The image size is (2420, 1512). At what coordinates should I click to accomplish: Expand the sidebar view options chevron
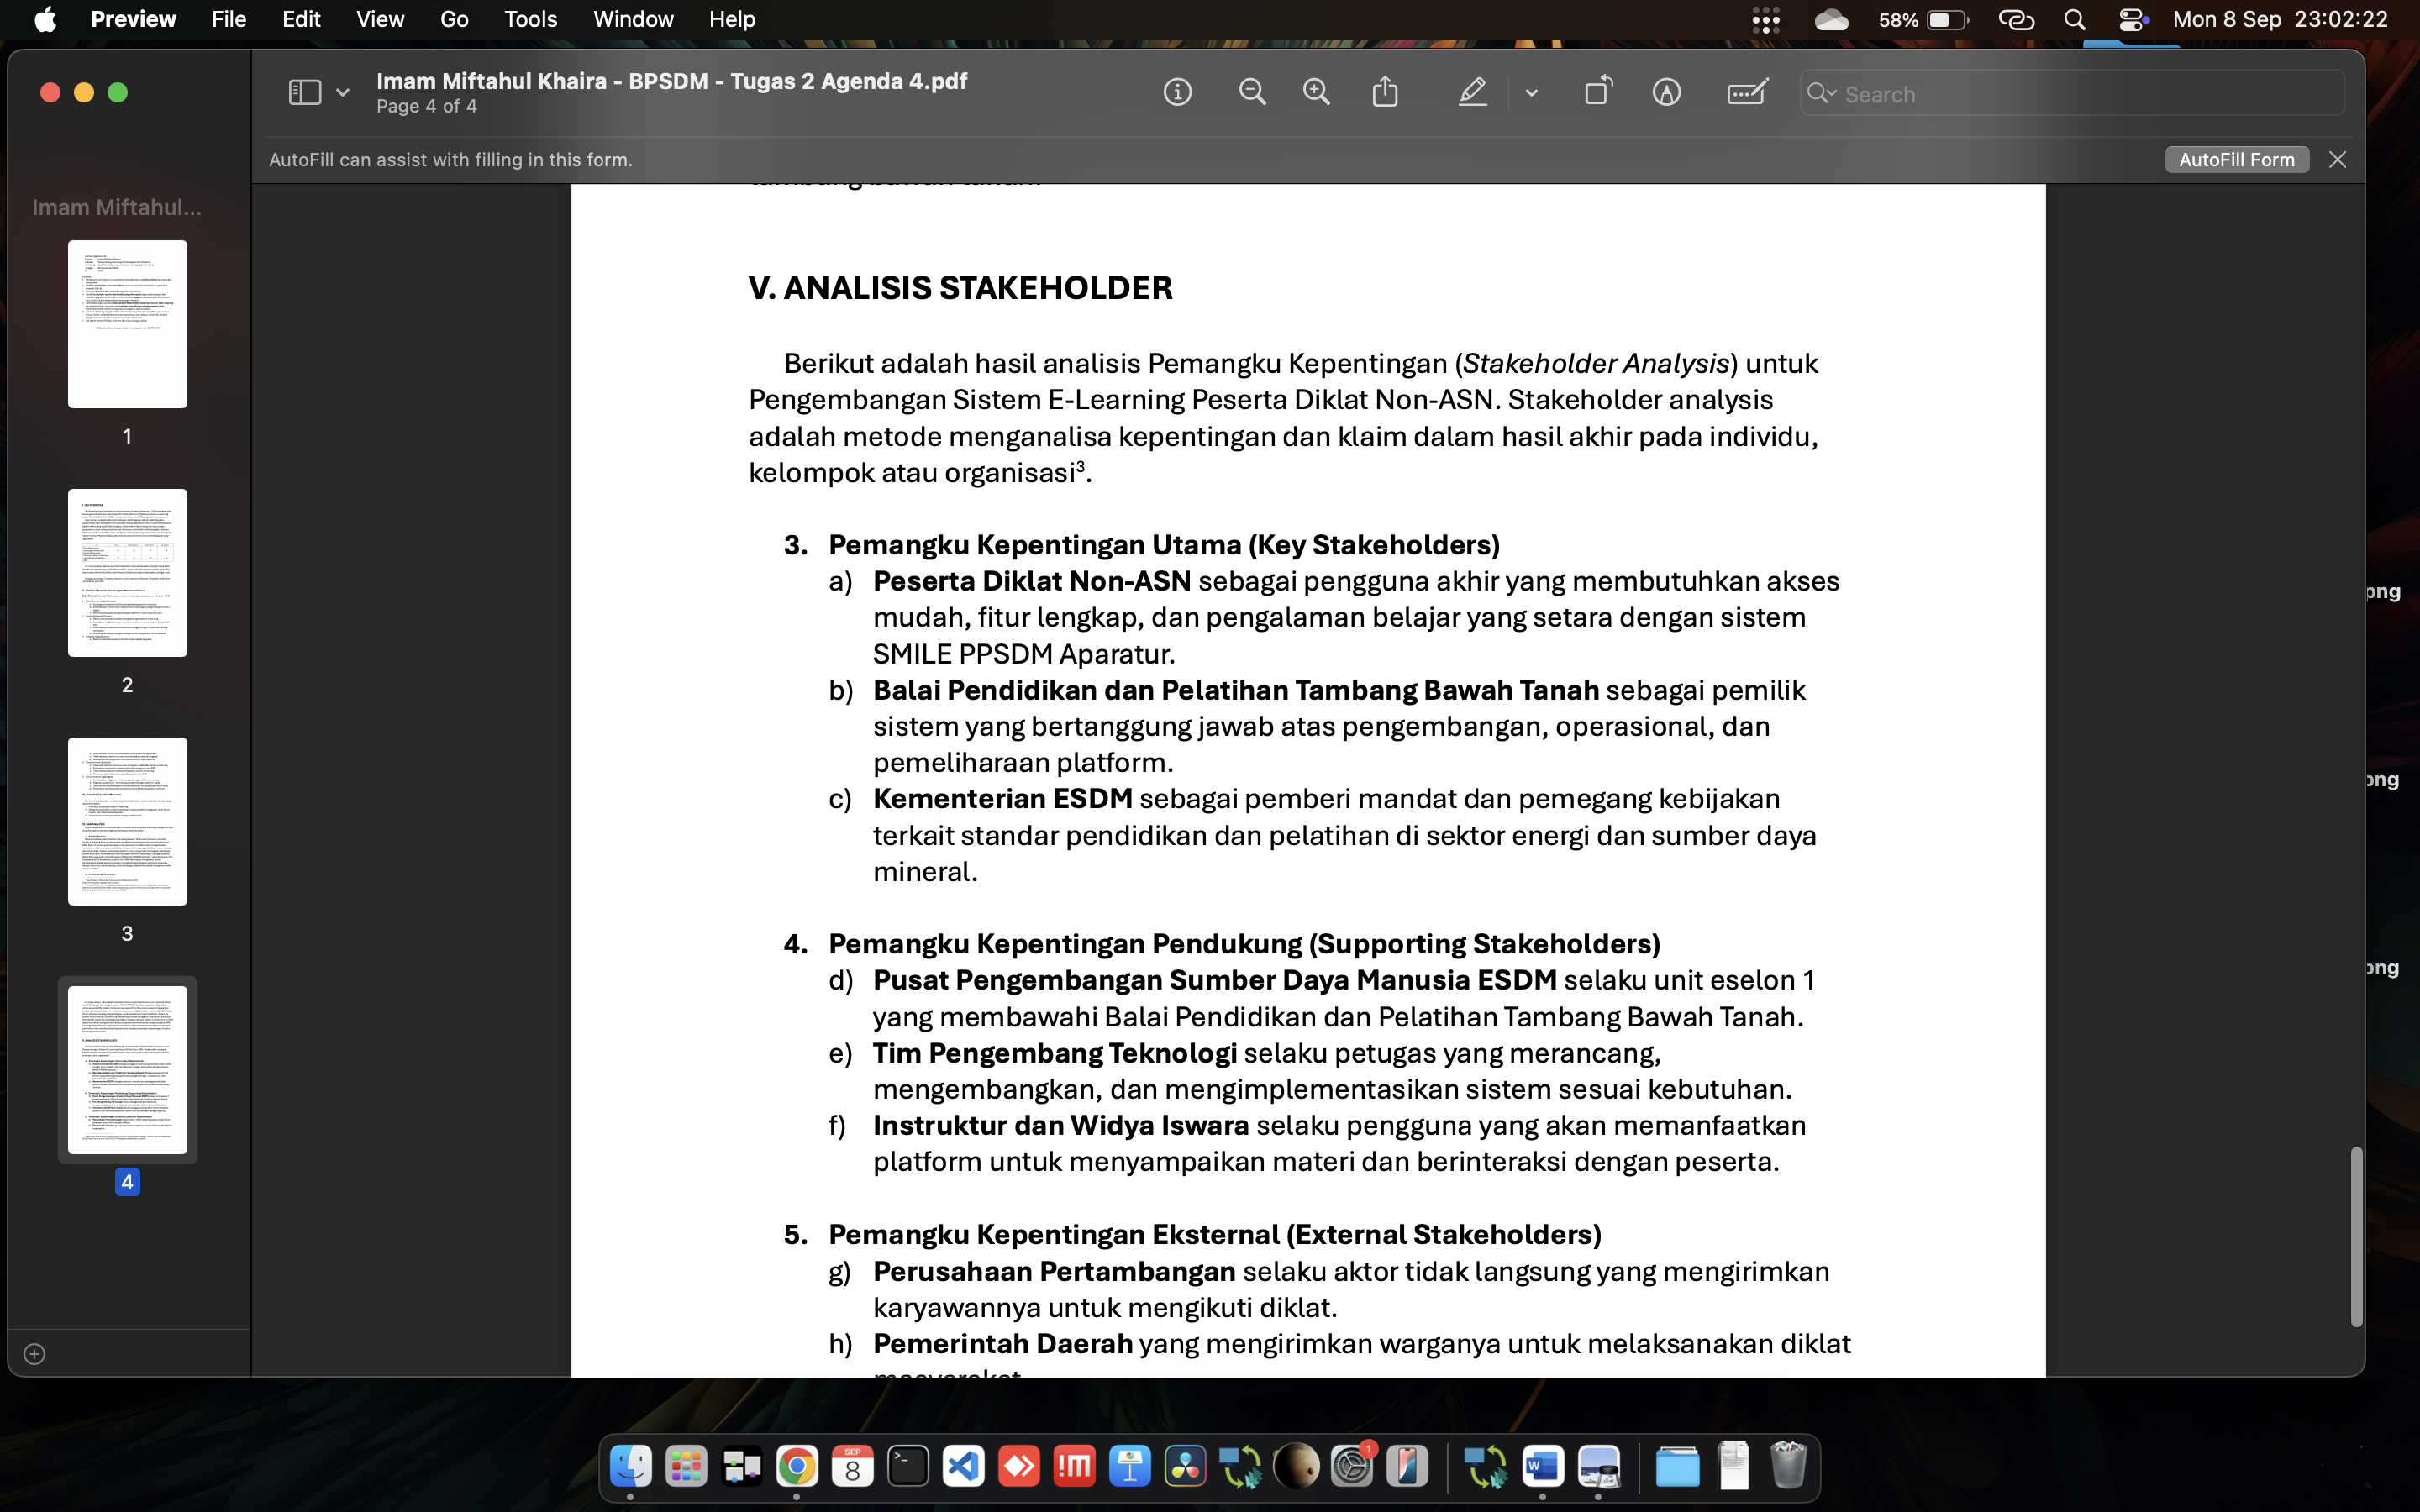[x=343, y=93]
